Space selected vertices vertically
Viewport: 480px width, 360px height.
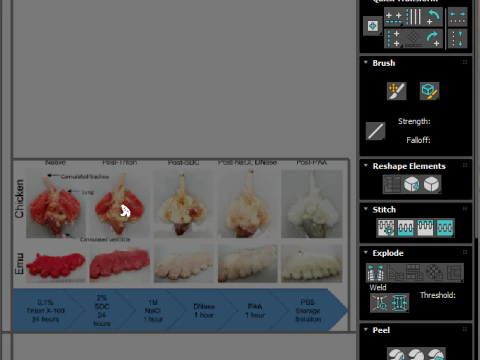tap(457, 39)
